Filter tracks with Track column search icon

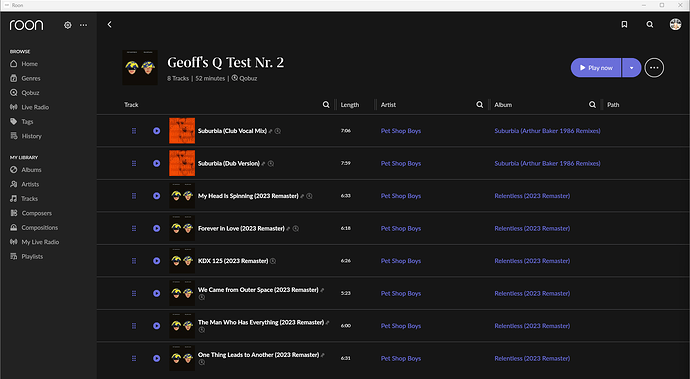click(326, 105)
